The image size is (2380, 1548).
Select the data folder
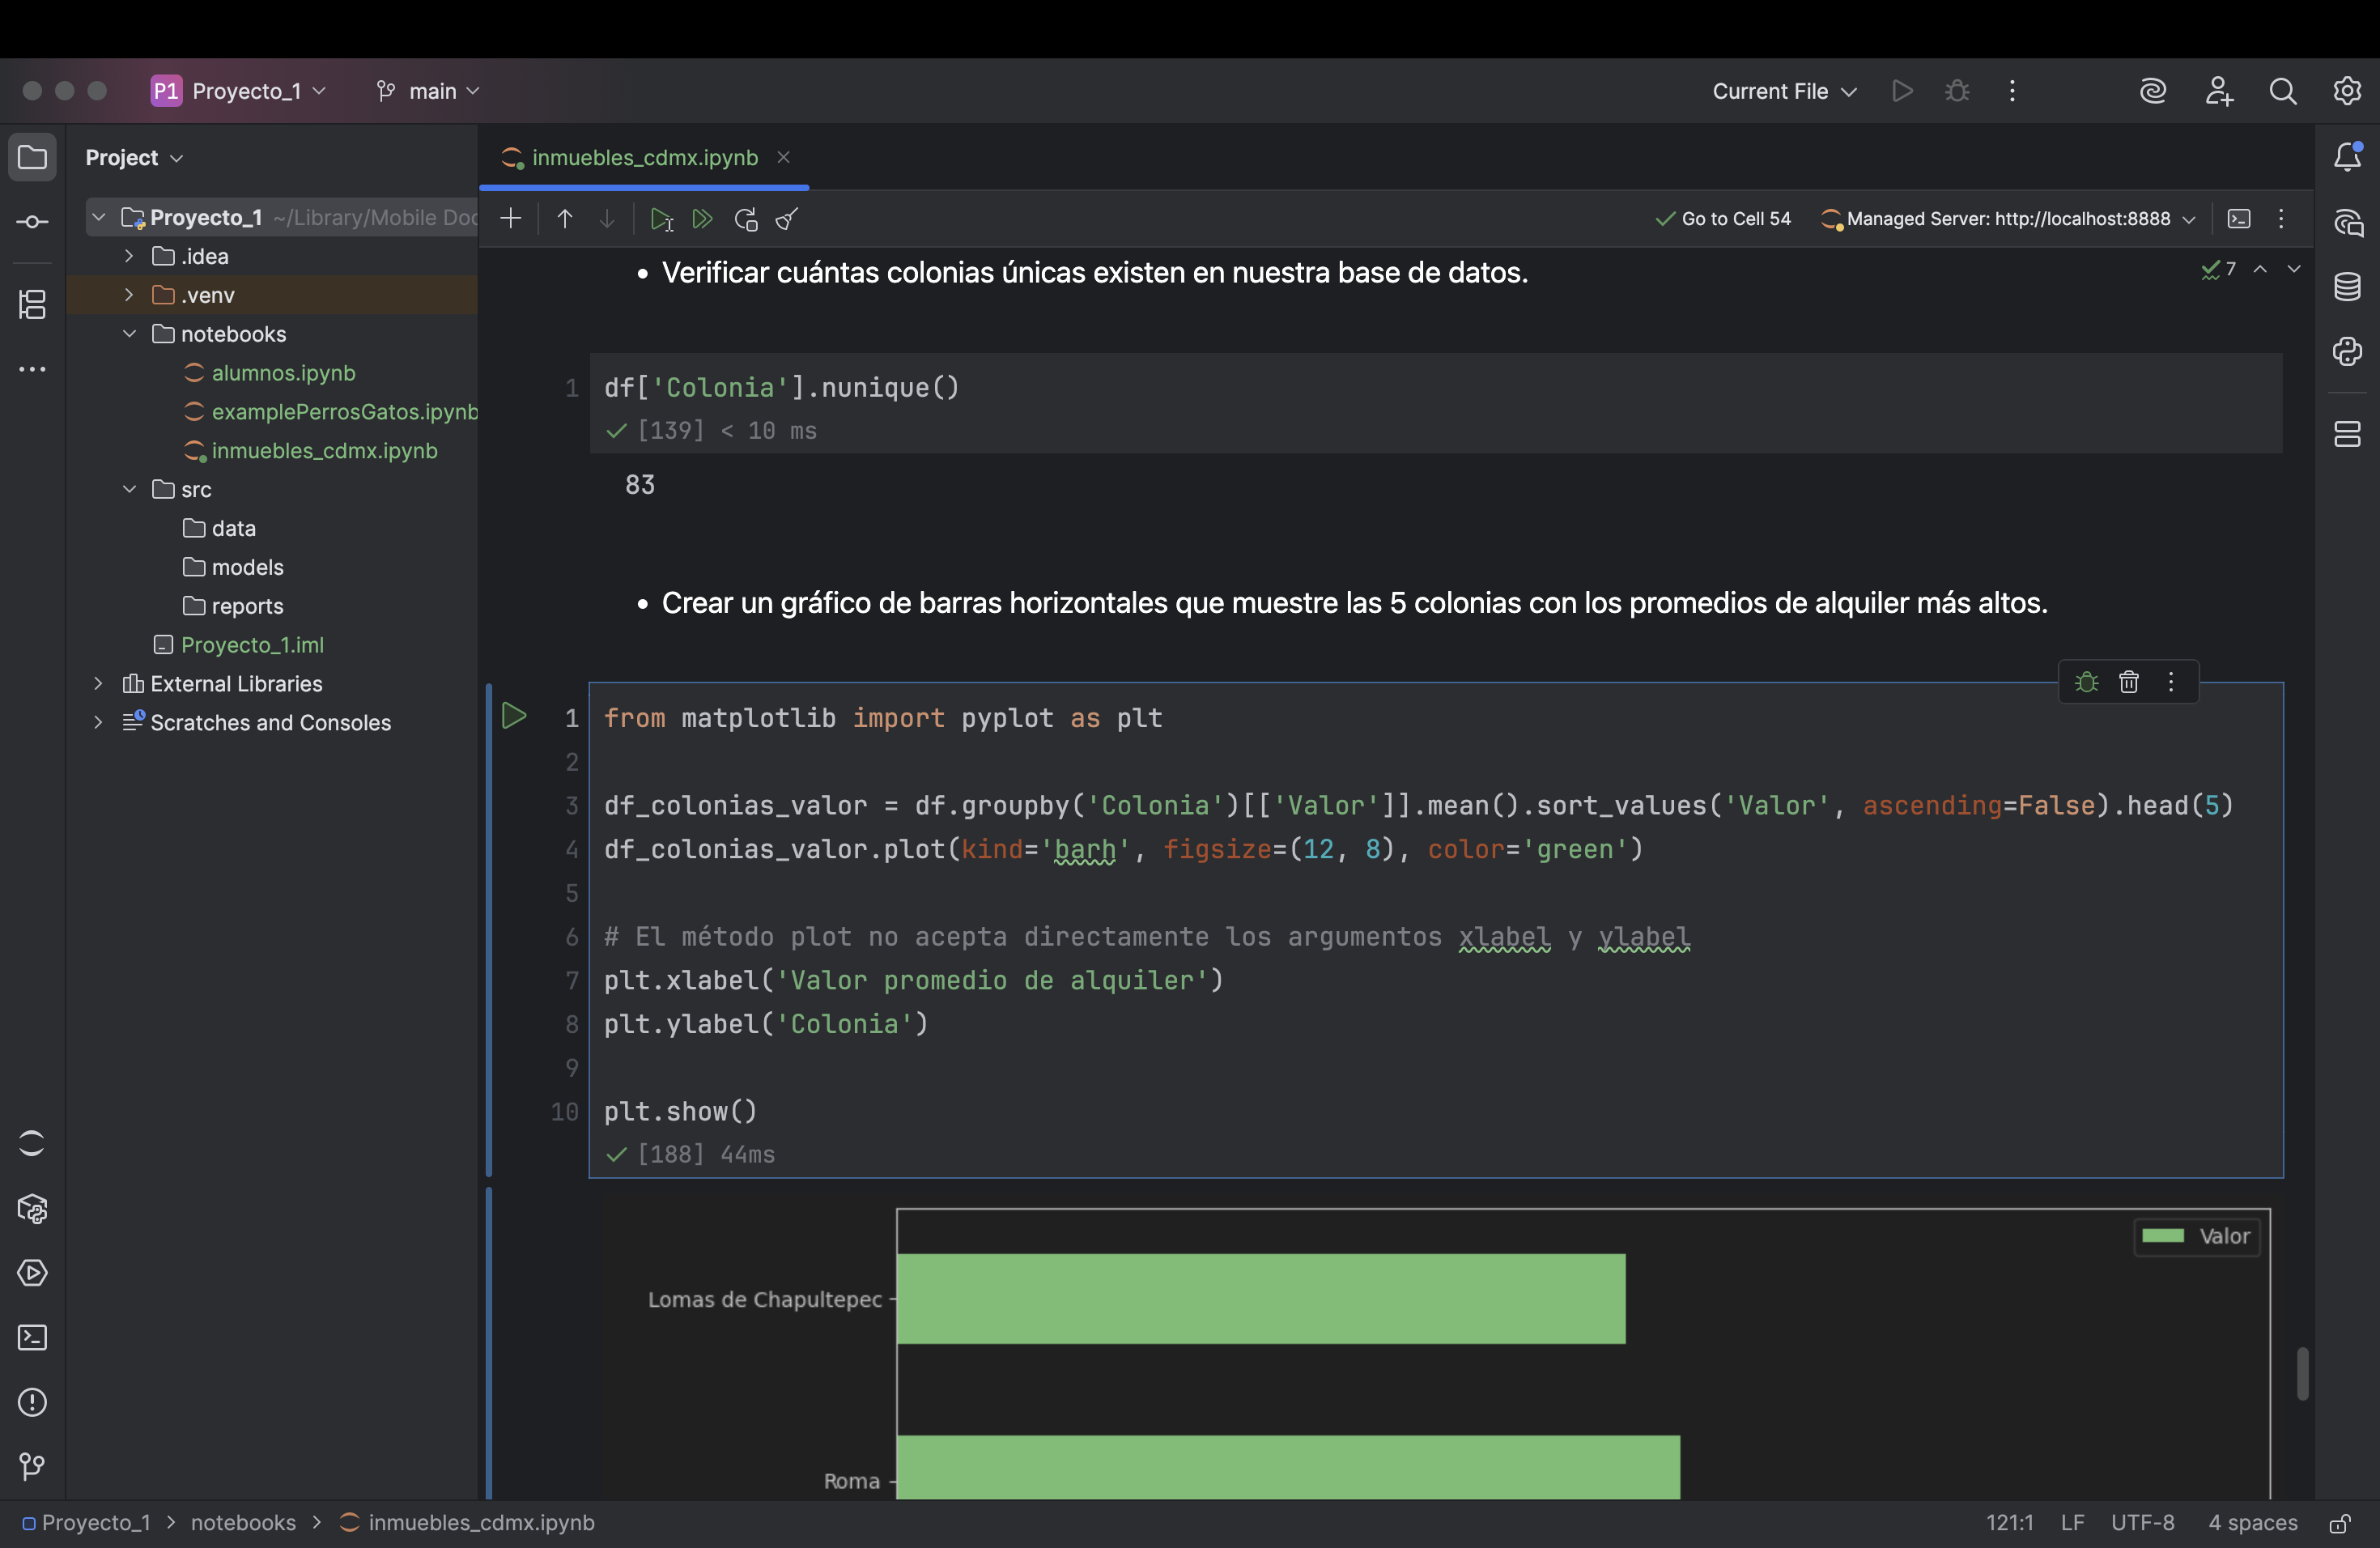233,528
